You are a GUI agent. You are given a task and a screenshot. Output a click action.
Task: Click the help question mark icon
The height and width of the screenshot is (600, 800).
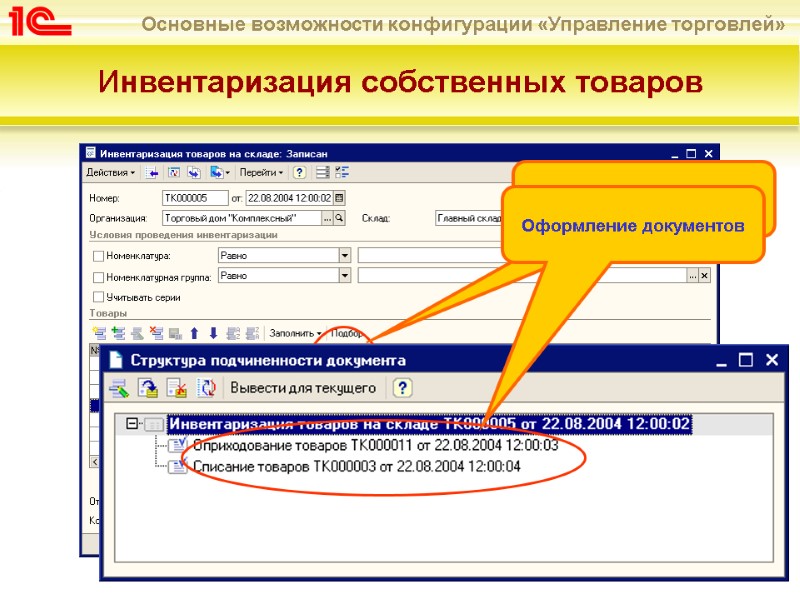[x=299, y=171]
